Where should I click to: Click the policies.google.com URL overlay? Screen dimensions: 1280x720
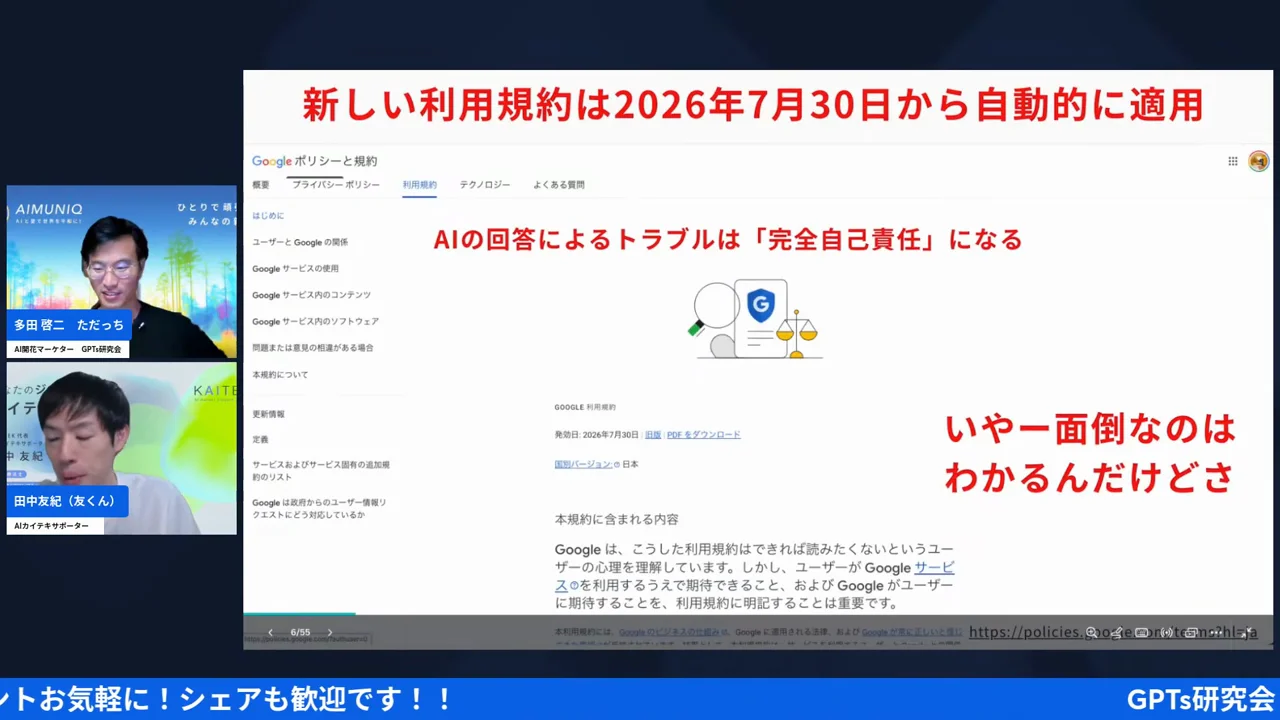1113,632
